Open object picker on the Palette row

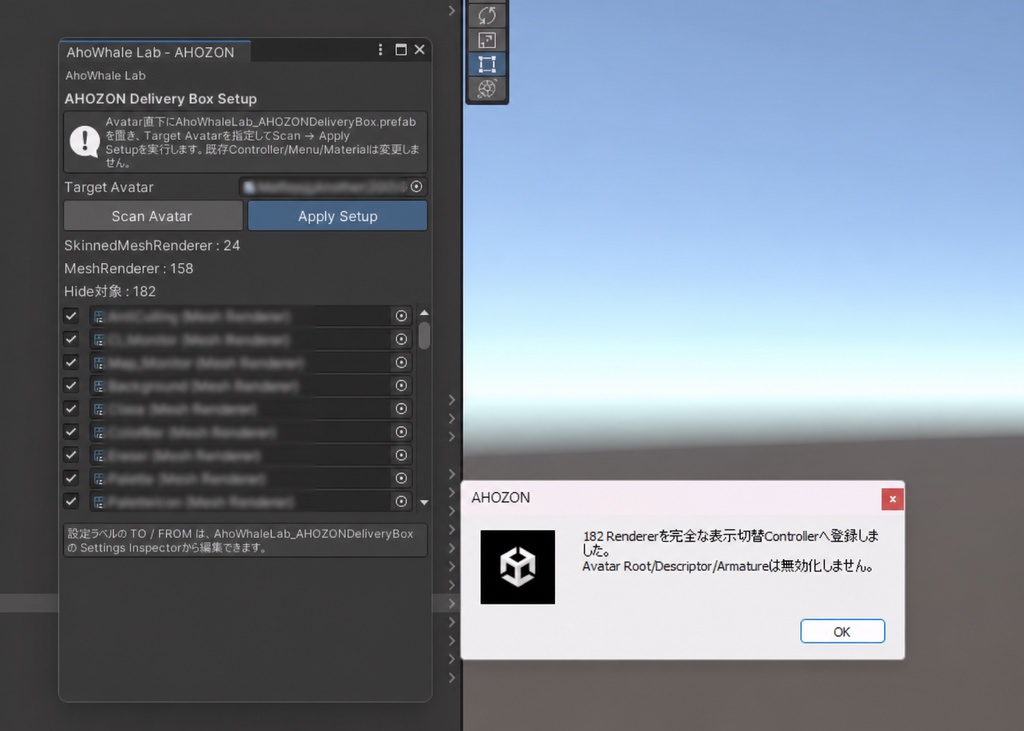[402, 478]
